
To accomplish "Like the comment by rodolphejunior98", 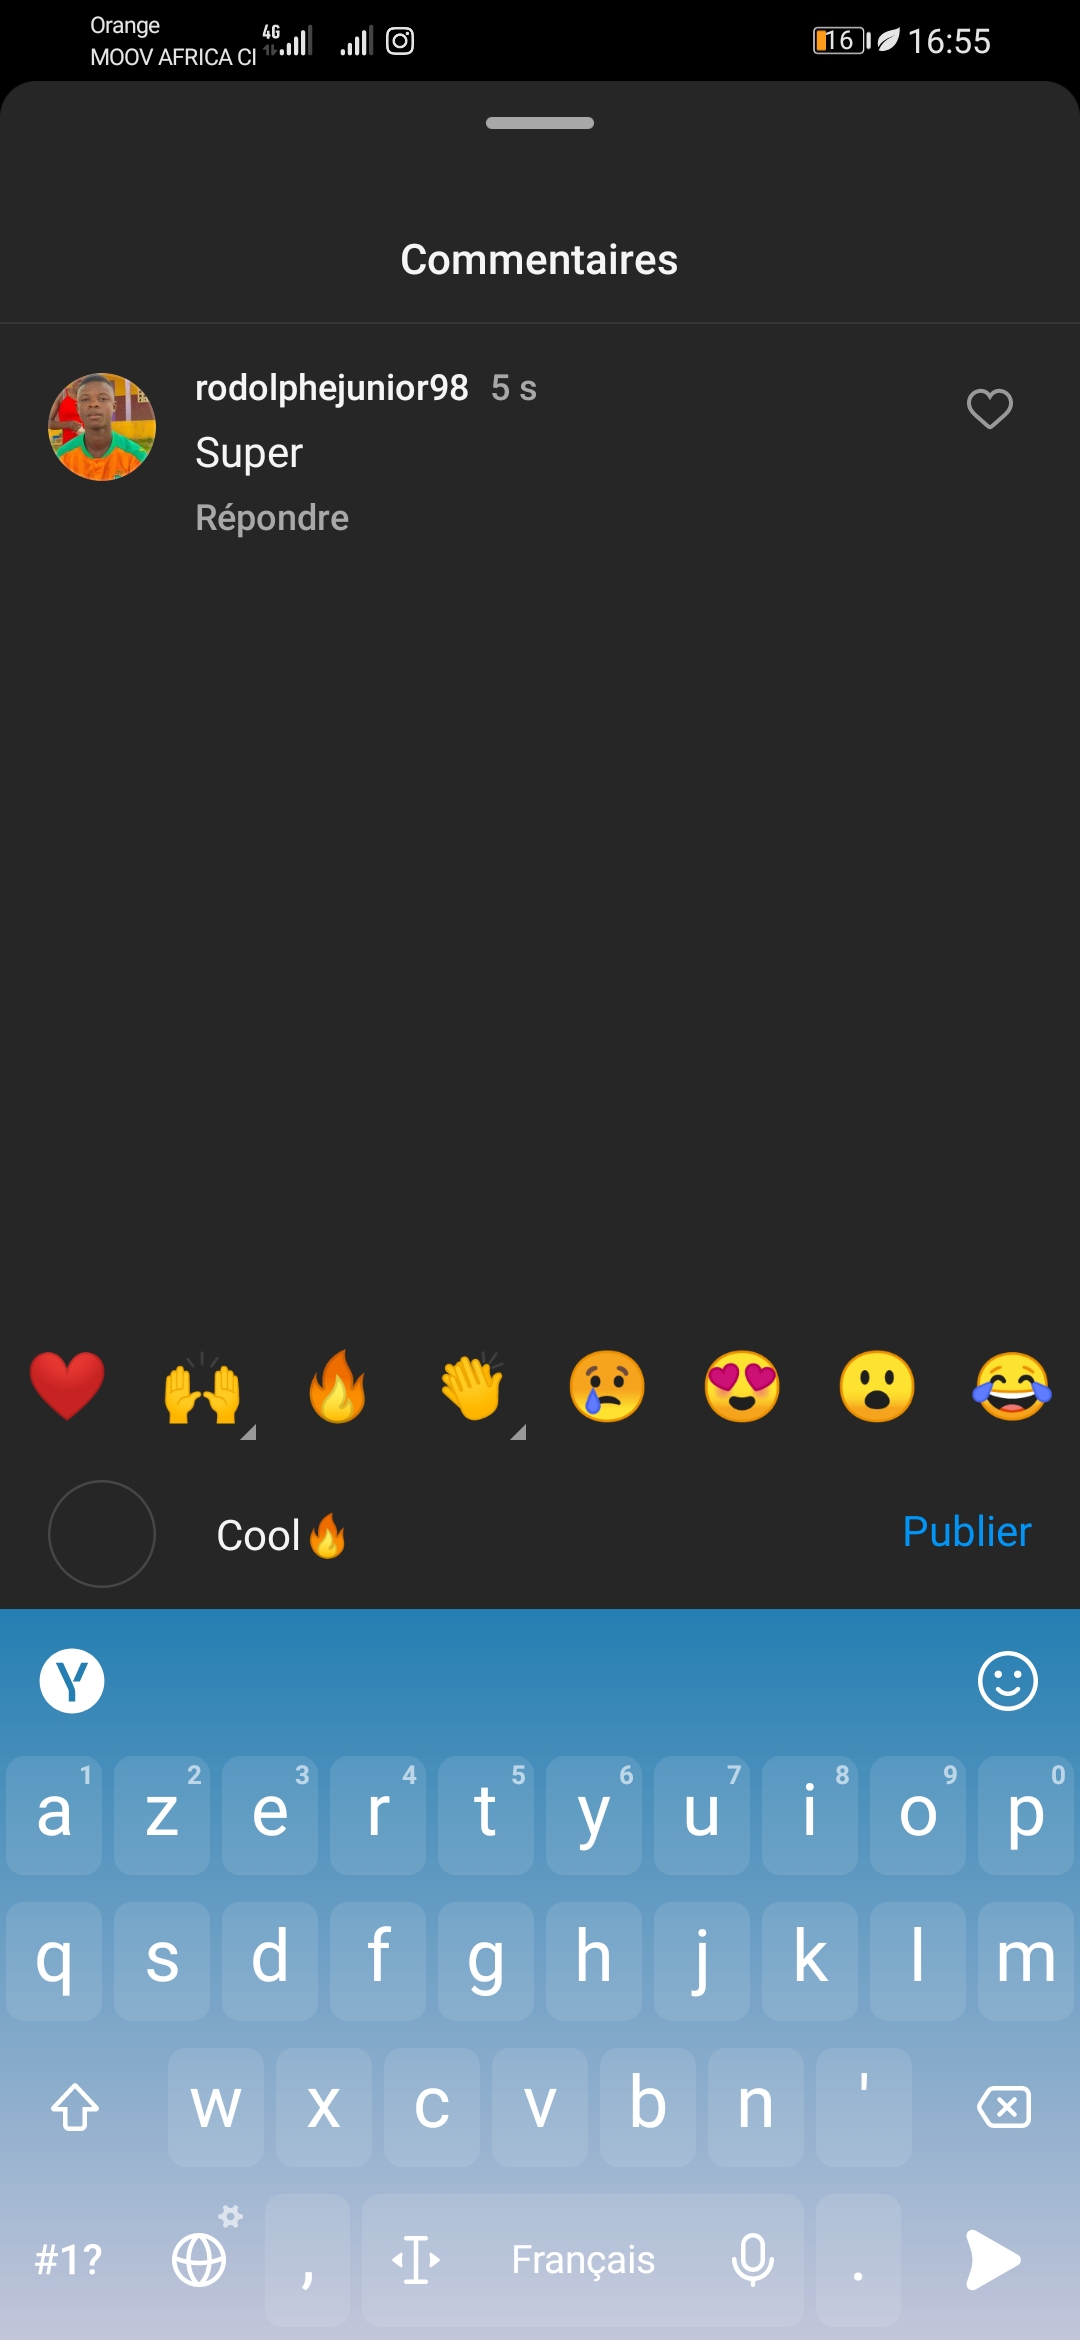I will click(990, 409).
